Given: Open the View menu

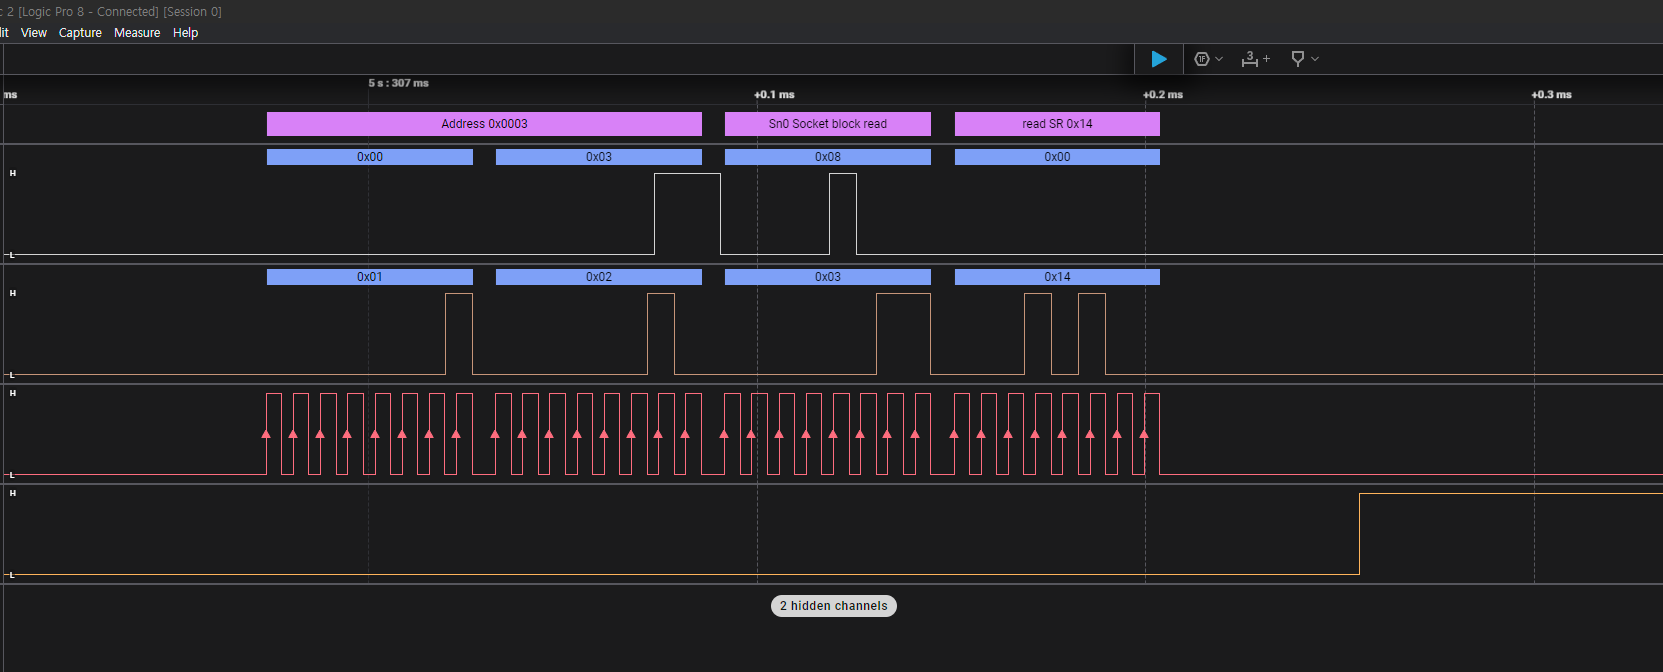Looking at the screenshot, I should click(x=34, y=33).
